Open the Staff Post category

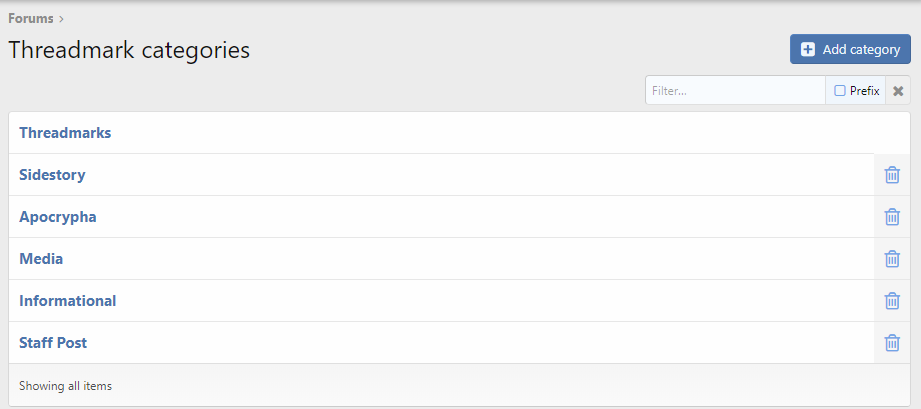(x=53, y=343)
